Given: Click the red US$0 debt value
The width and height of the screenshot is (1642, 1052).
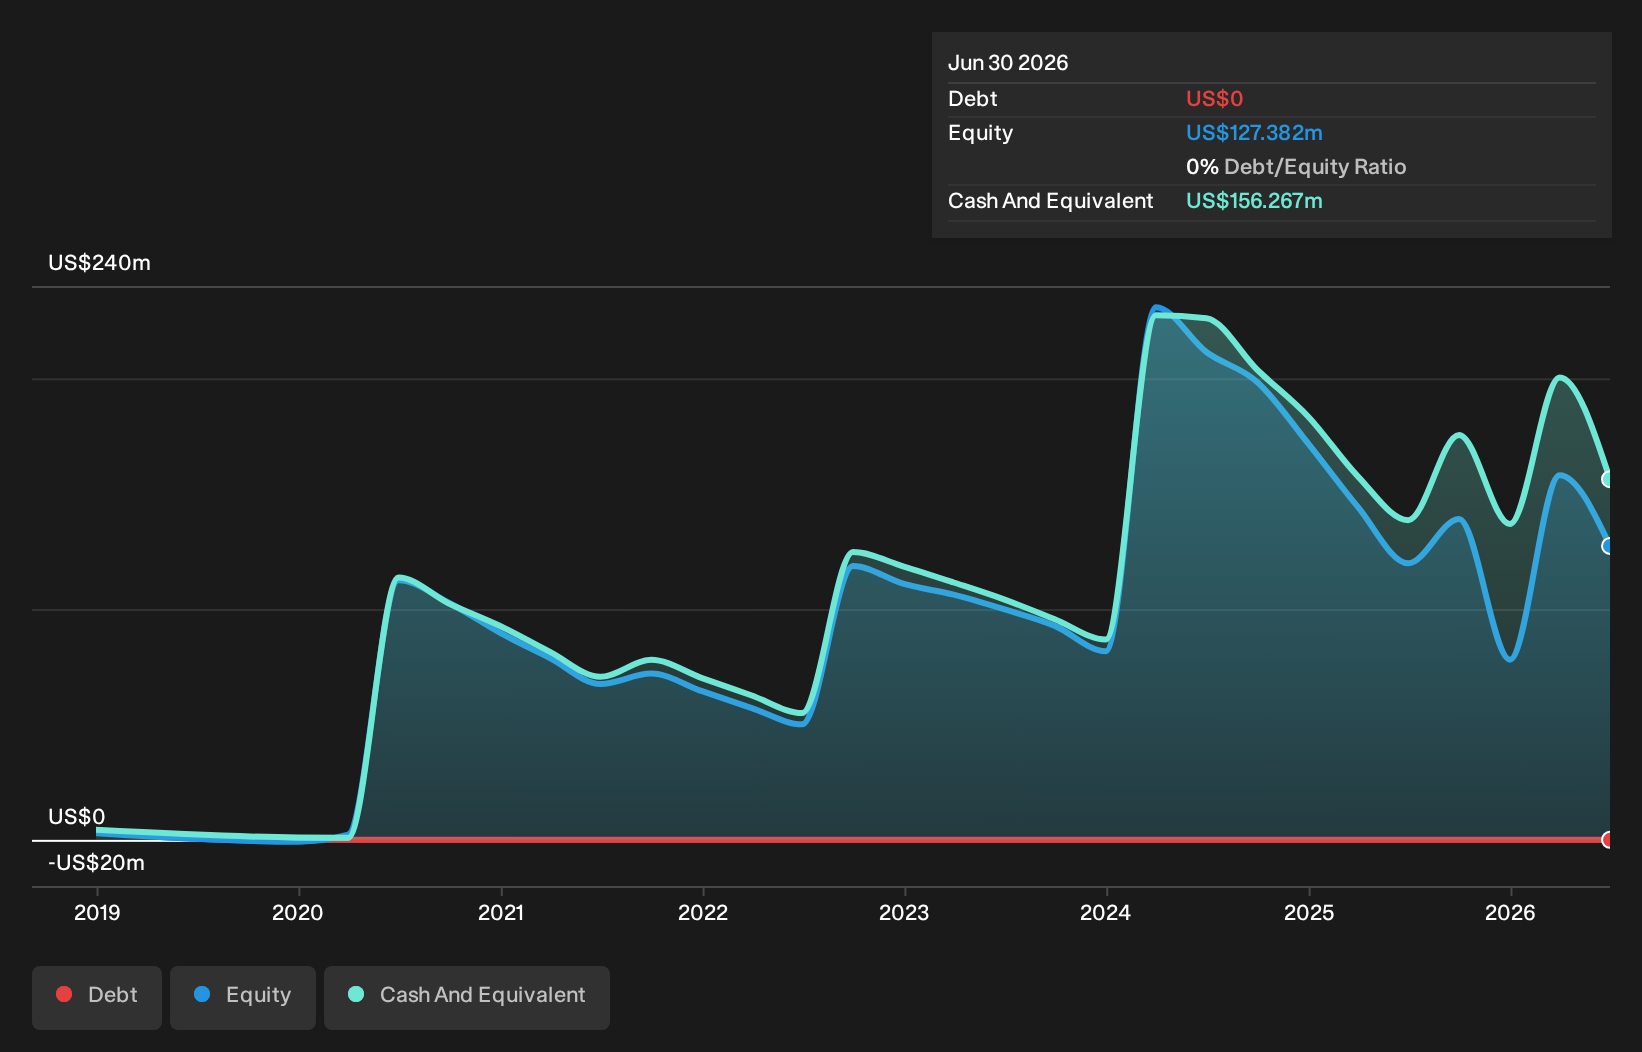Looking at the screenshot, I should (x=1214, y=99).
